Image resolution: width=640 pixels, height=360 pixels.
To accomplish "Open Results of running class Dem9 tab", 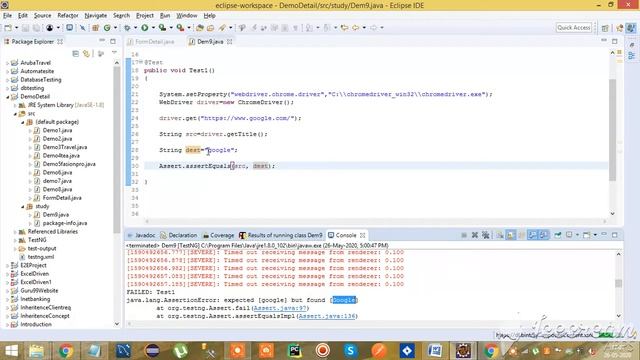I will click(281, 236).
